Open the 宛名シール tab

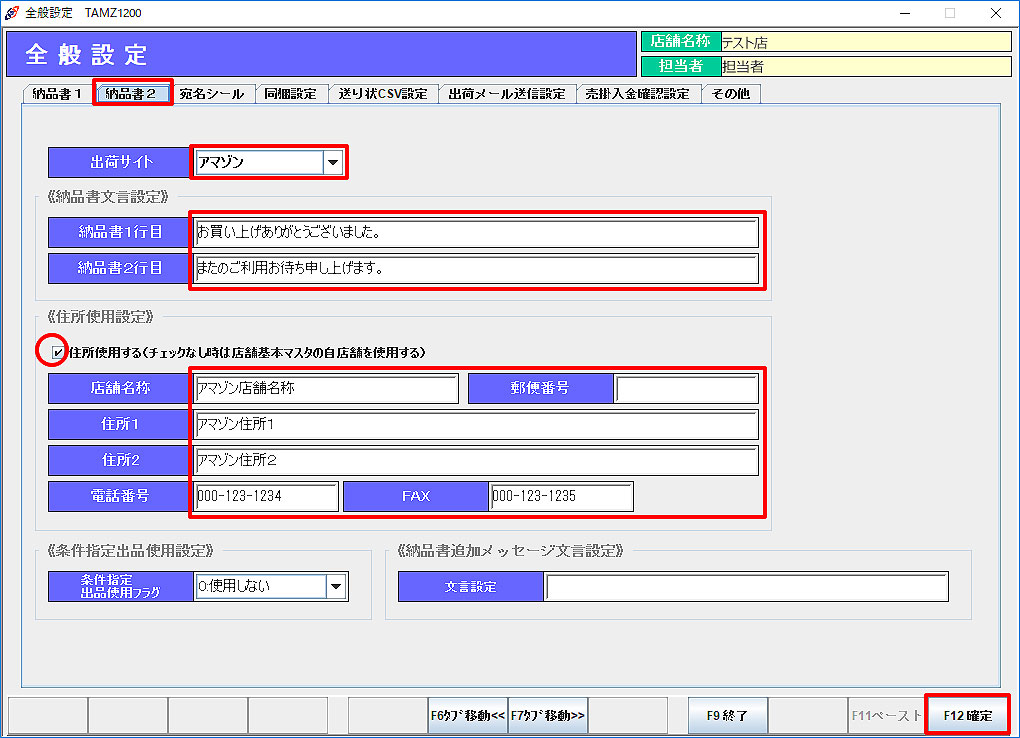[211, 94]
